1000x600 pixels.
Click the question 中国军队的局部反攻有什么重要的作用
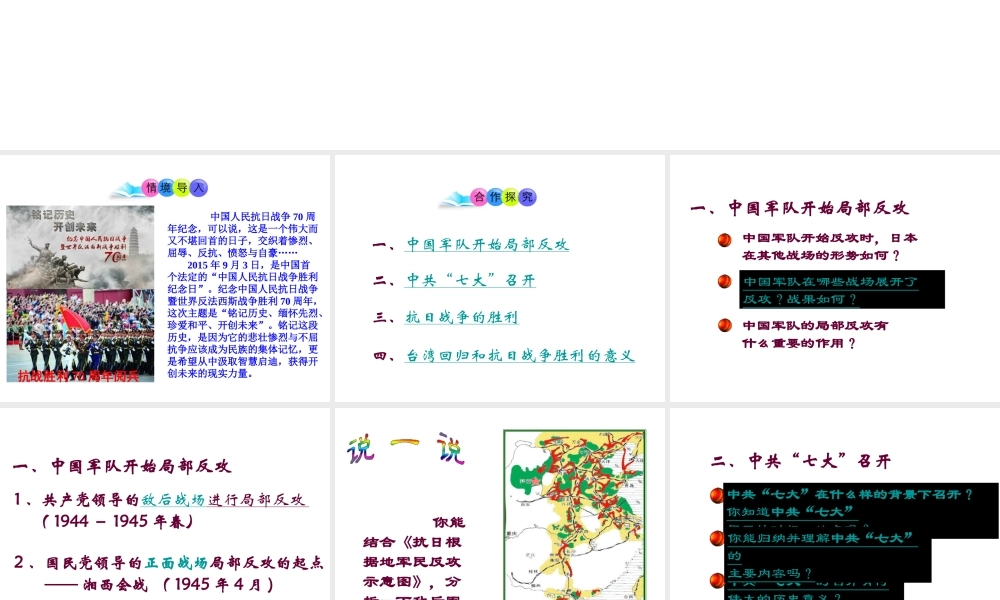[815, 334]
